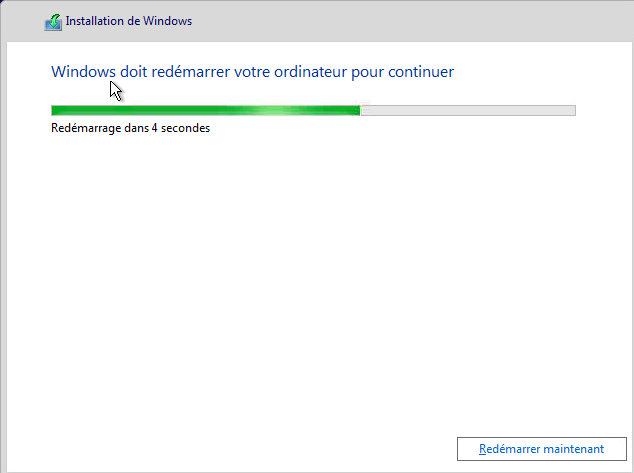Click the 'Windows doit redémarrer votre ordinateur' heading
The height and width of the screenshot is (473, 634).
click(252, 72)
